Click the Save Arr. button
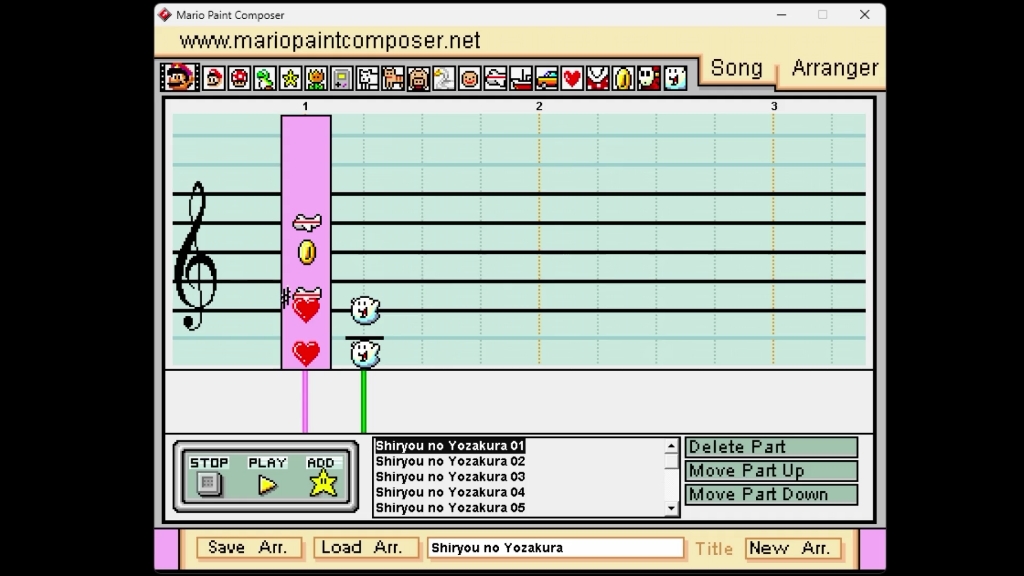Image resolution: width=1024 pixels, height=576 pixels. click(249, 547)
